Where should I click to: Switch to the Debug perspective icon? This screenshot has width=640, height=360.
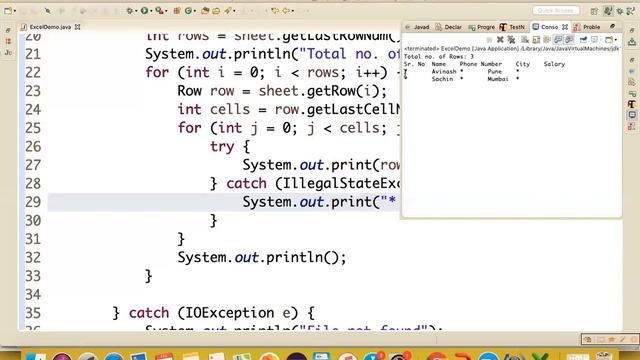pyautogui.click(x=620, y=11)
